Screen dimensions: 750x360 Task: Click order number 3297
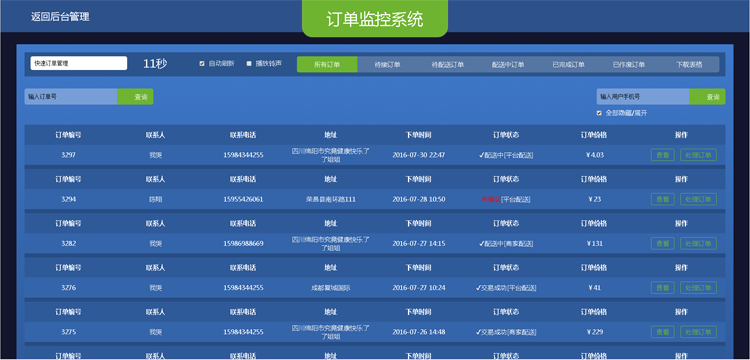coord(68,155)
